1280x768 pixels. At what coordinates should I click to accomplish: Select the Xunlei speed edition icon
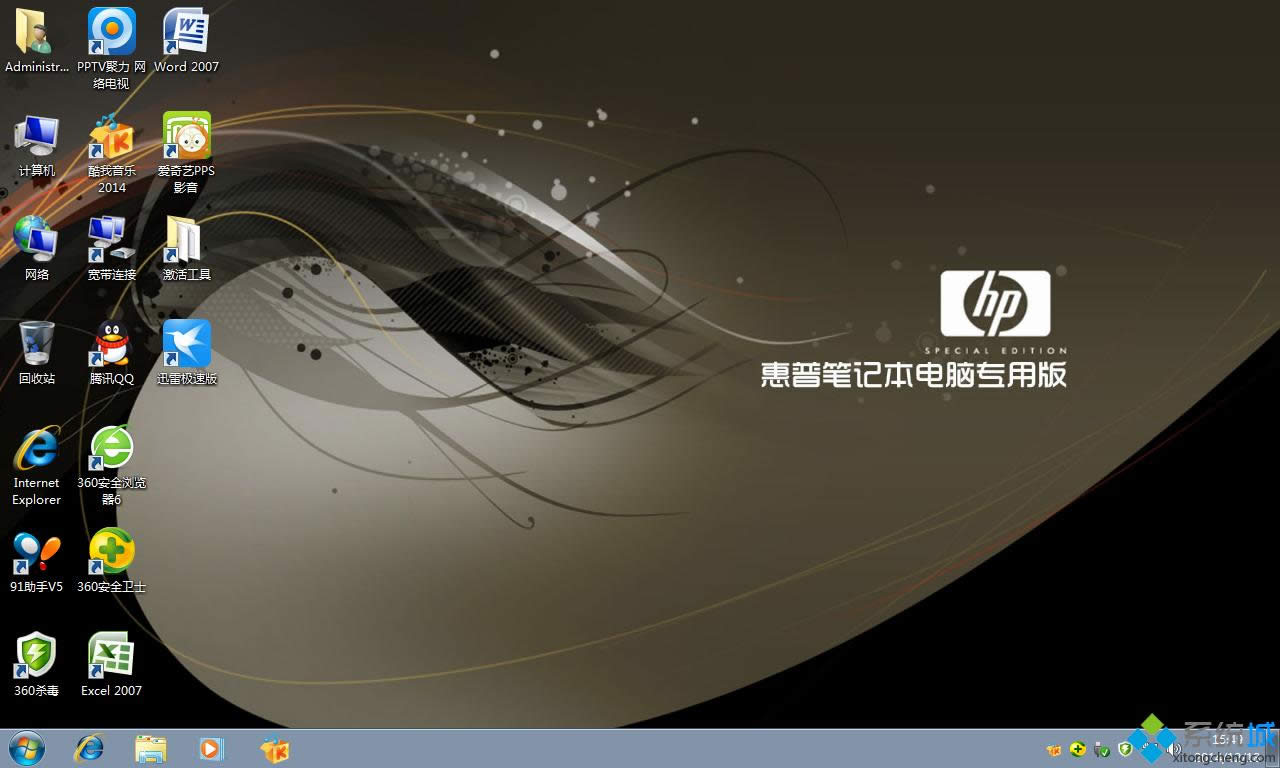pyautogui.click(x=186, y=345)
